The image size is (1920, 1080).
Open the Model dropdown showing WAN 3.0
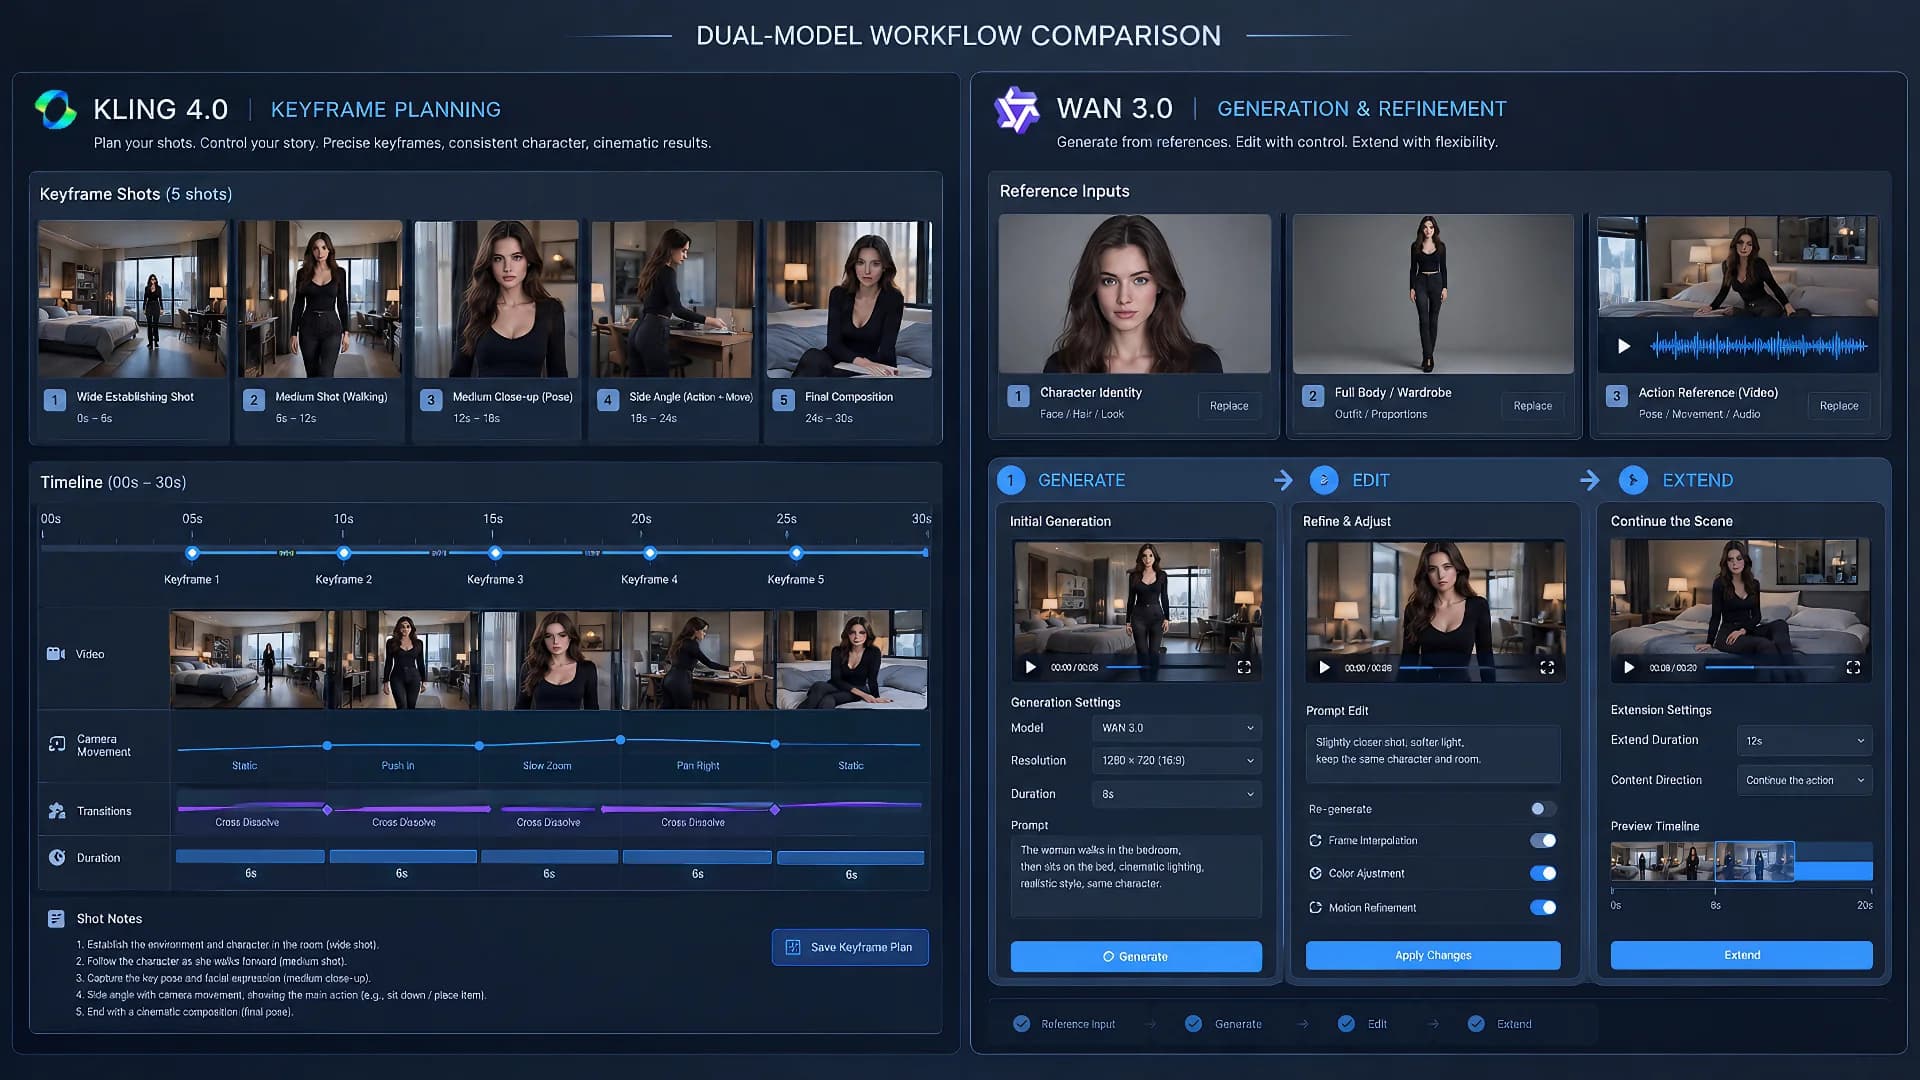click(1176, 728)
